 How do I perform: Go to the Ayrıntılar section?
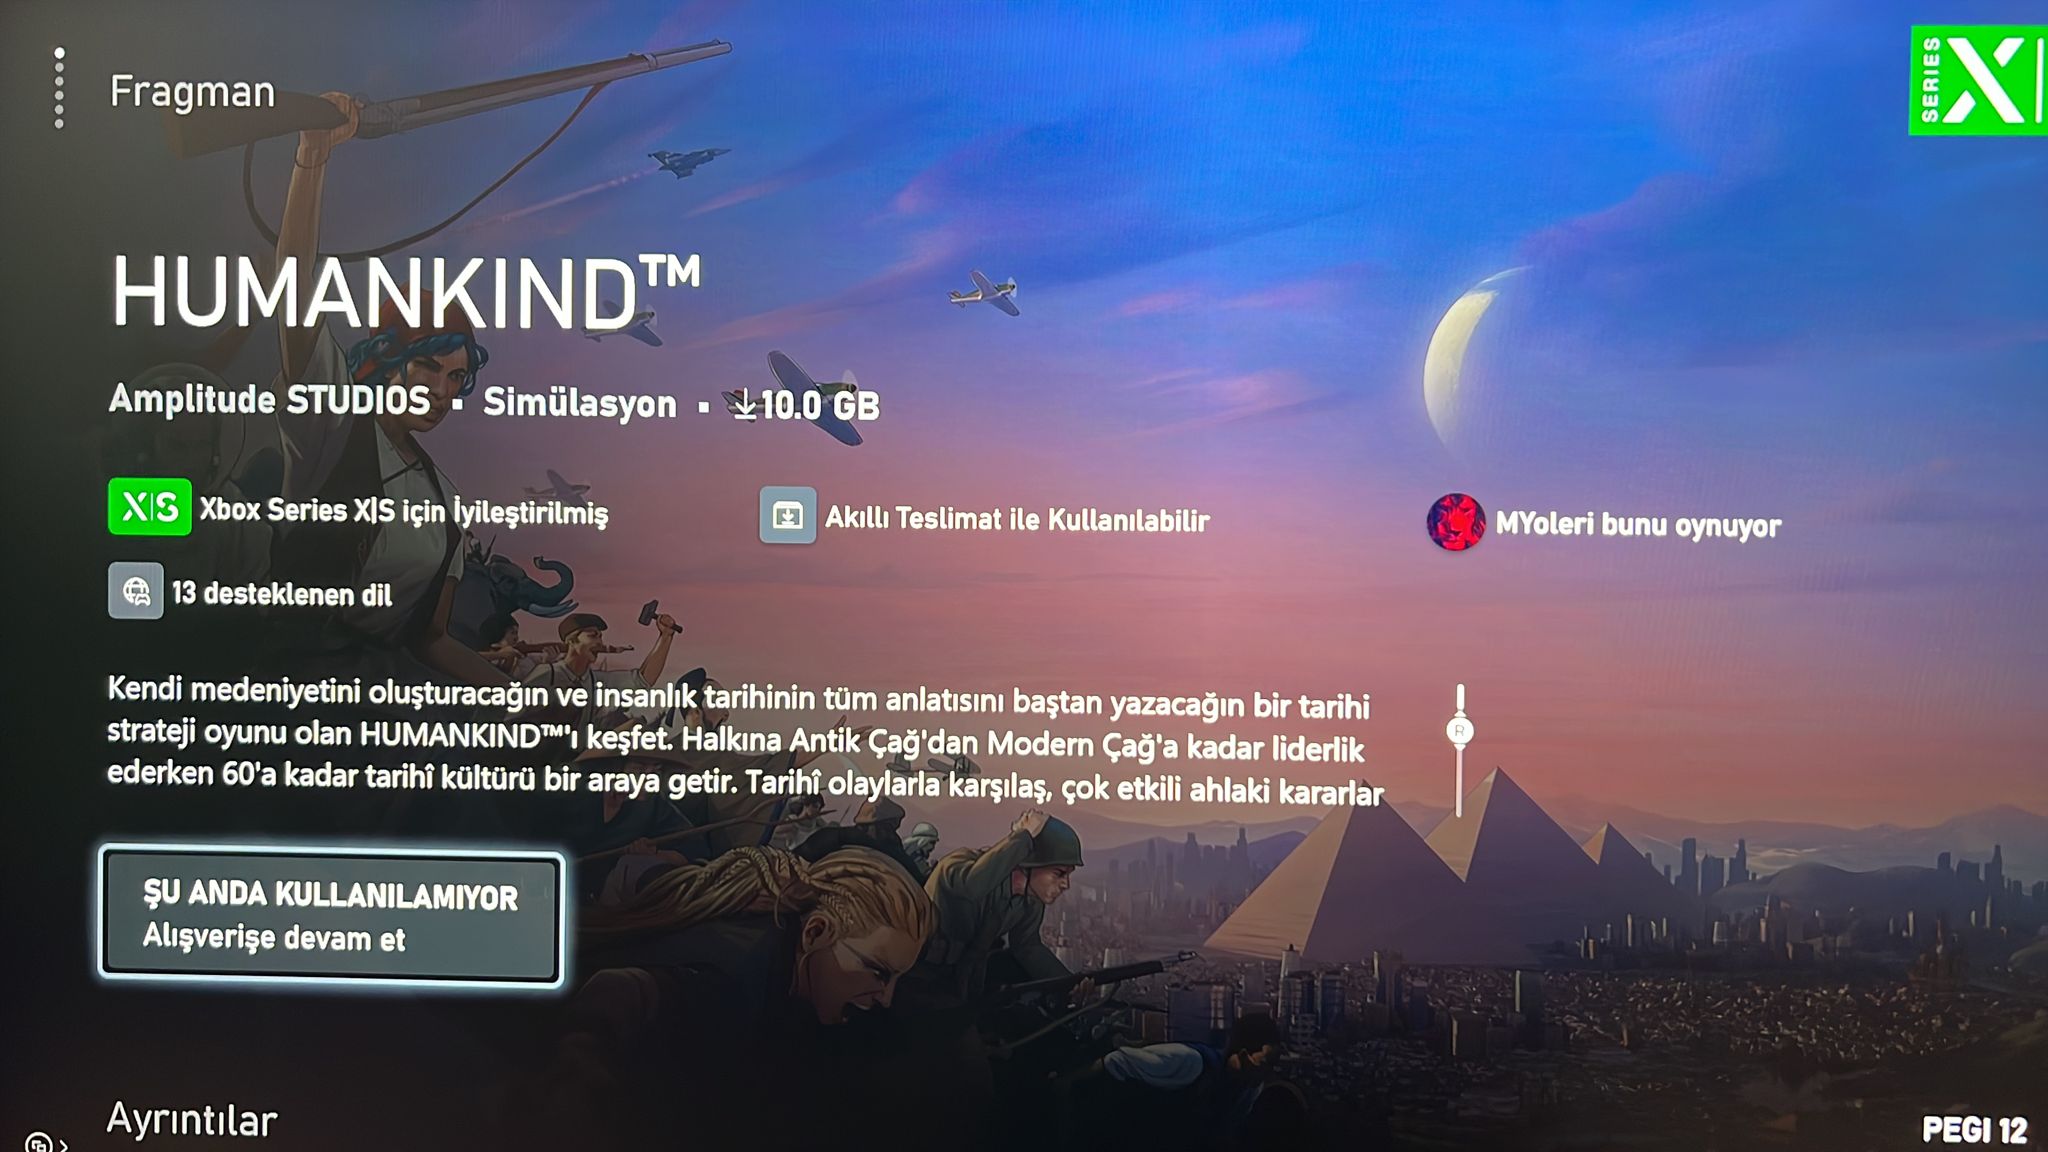192,1120
